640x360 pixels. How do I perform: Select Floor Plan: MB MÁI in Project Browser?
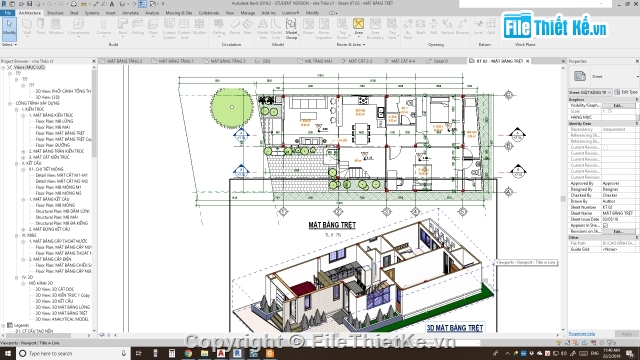pos(53,127)
